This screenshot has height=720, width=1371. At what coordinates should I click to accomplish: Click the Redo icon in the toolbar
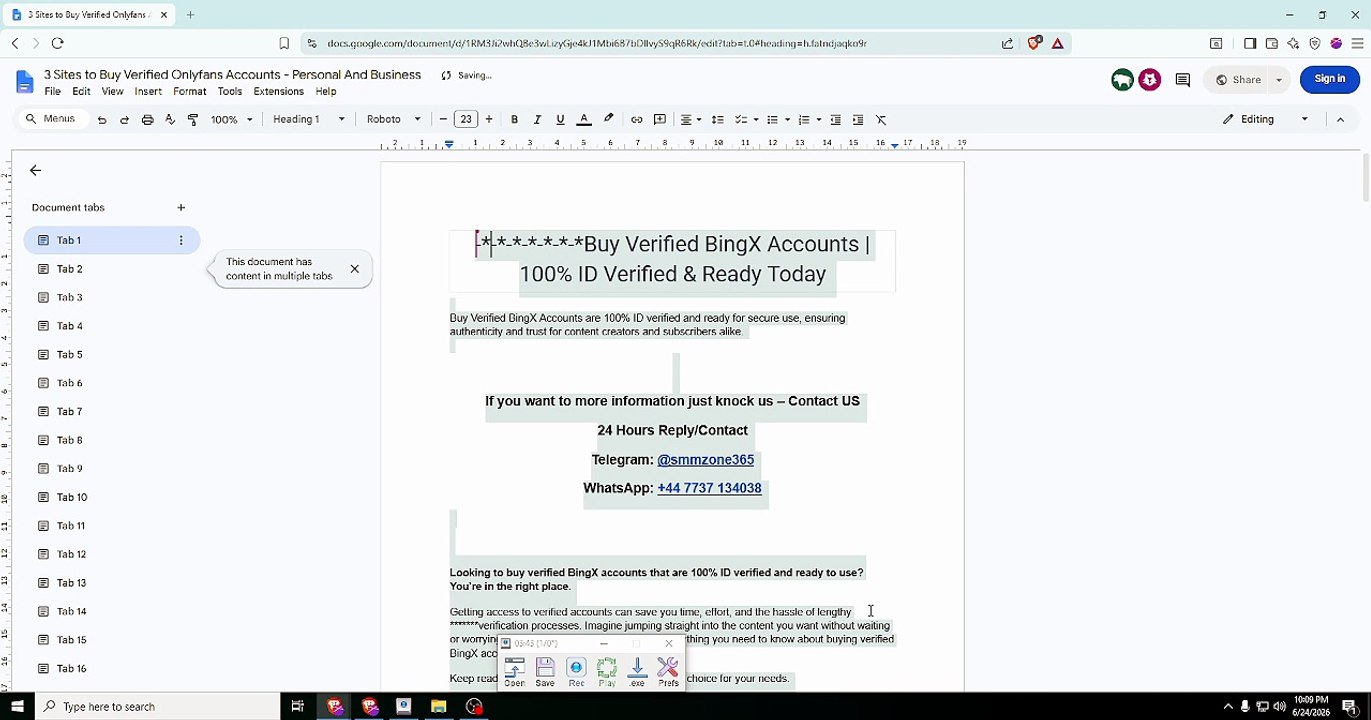(124, 120)
